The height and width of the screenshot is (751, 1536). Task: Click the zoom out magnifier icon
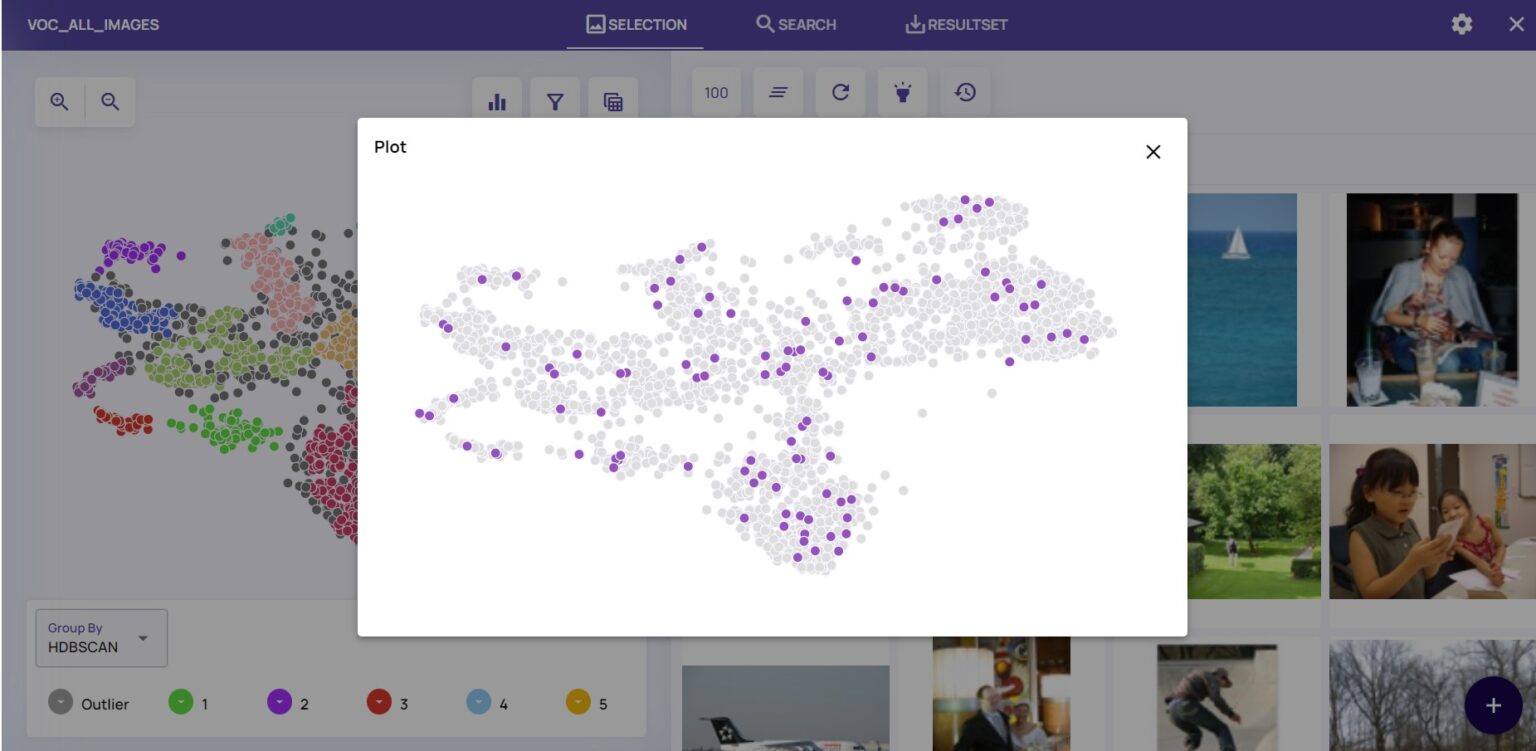tap(110, 102)
